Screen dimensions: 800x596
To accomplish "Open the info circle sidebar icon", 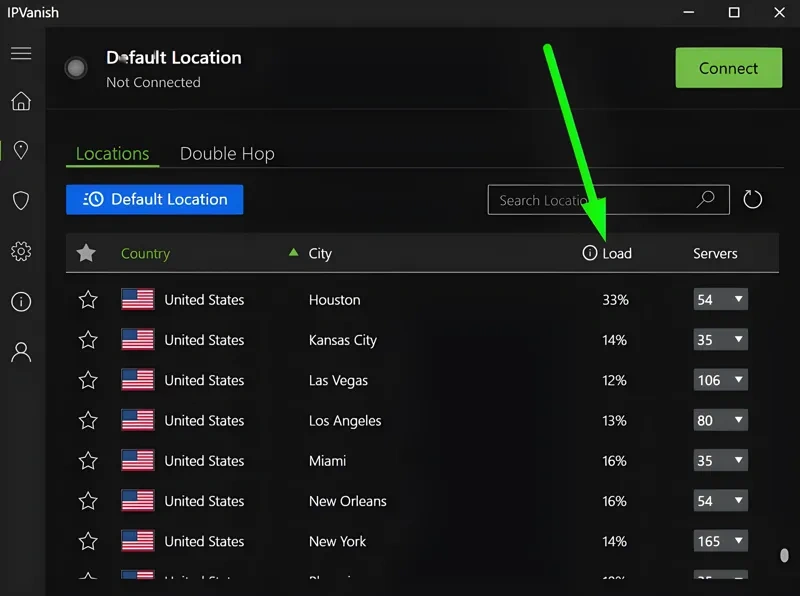I will [21, 302].
